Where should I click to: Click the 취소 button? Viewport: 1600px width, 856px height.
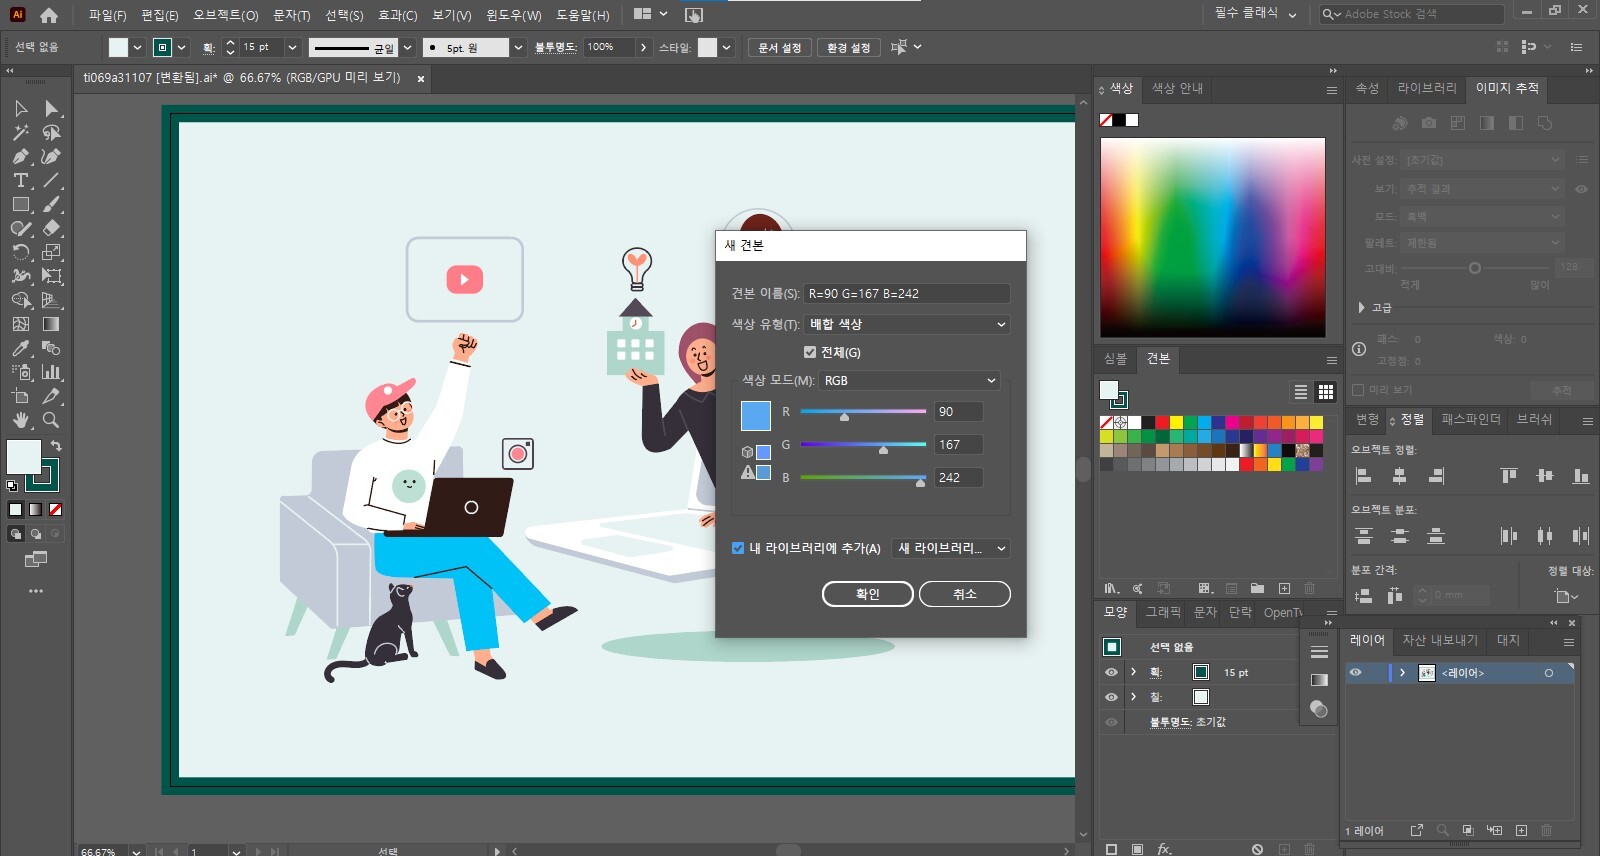point(964,594)
